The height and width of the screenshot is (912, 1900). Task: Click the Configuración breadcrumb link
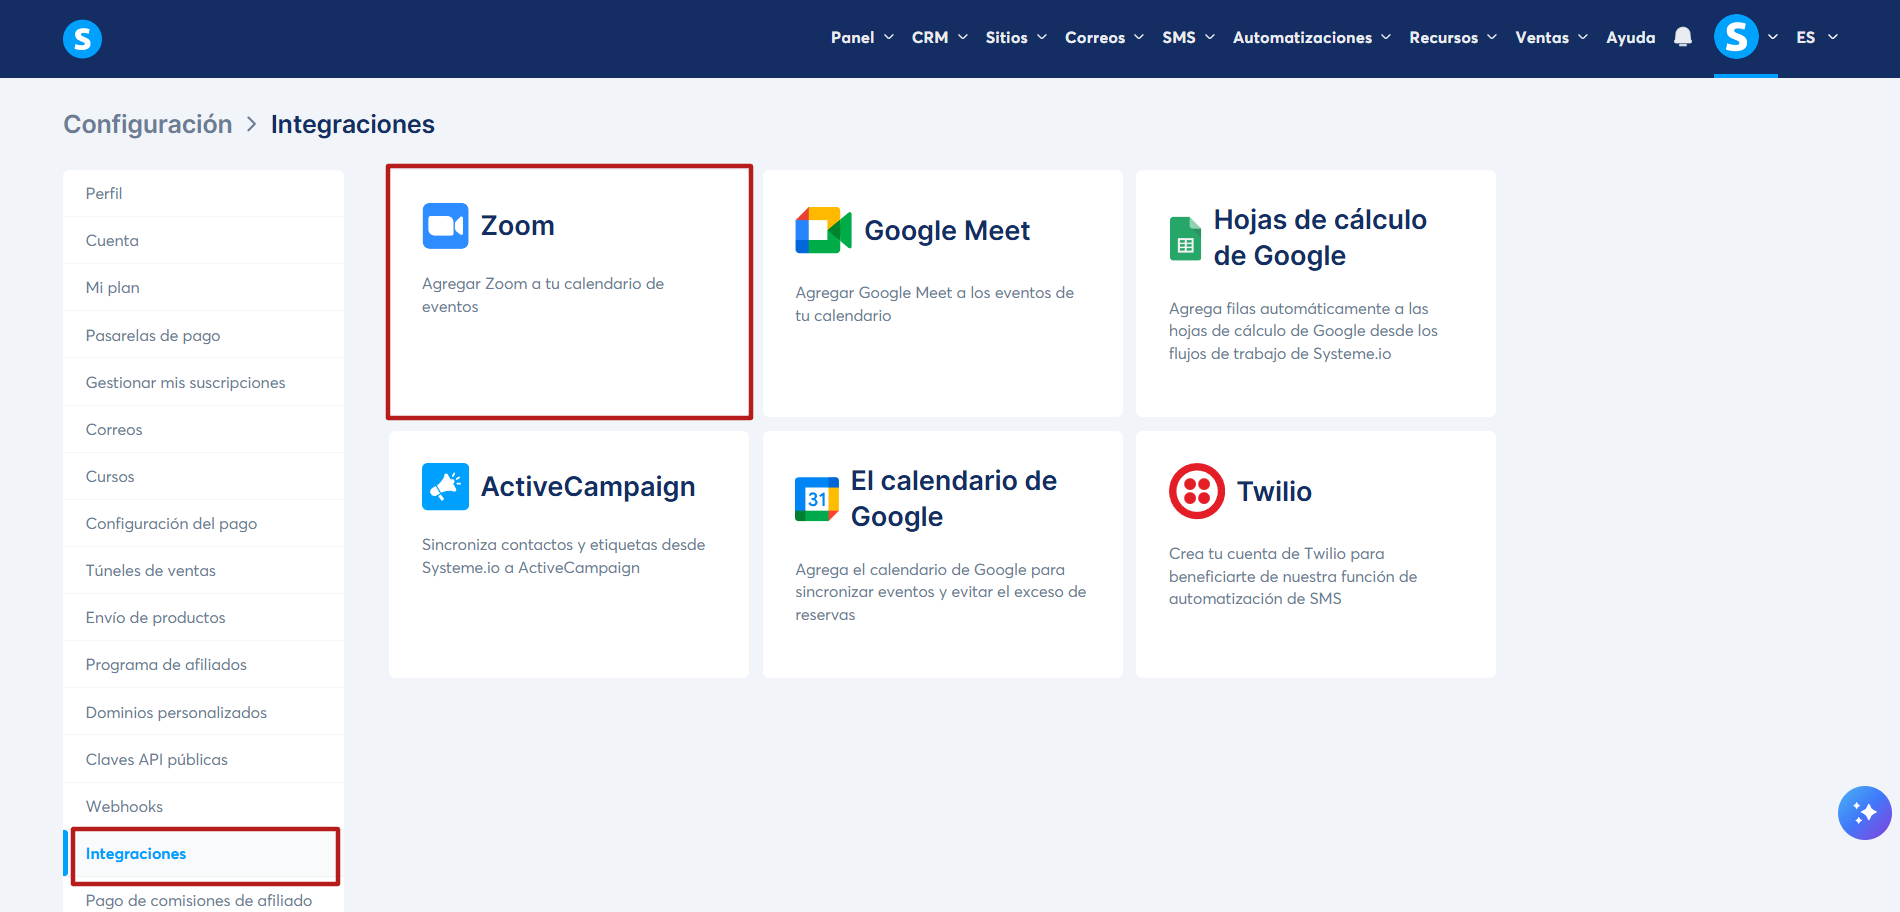(x=148, y=124)
